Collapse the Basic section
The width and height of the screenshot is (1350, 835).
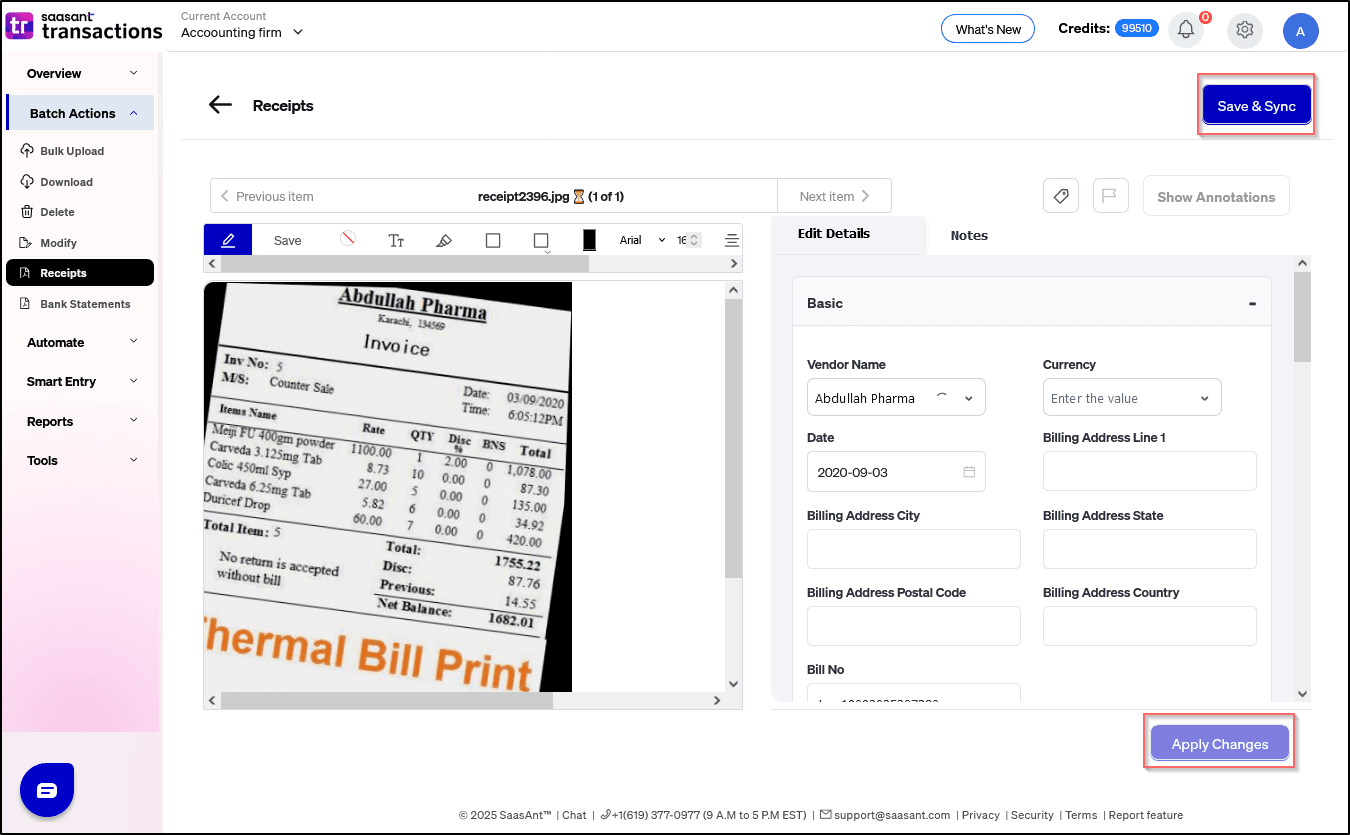[x=1252, y=303]
